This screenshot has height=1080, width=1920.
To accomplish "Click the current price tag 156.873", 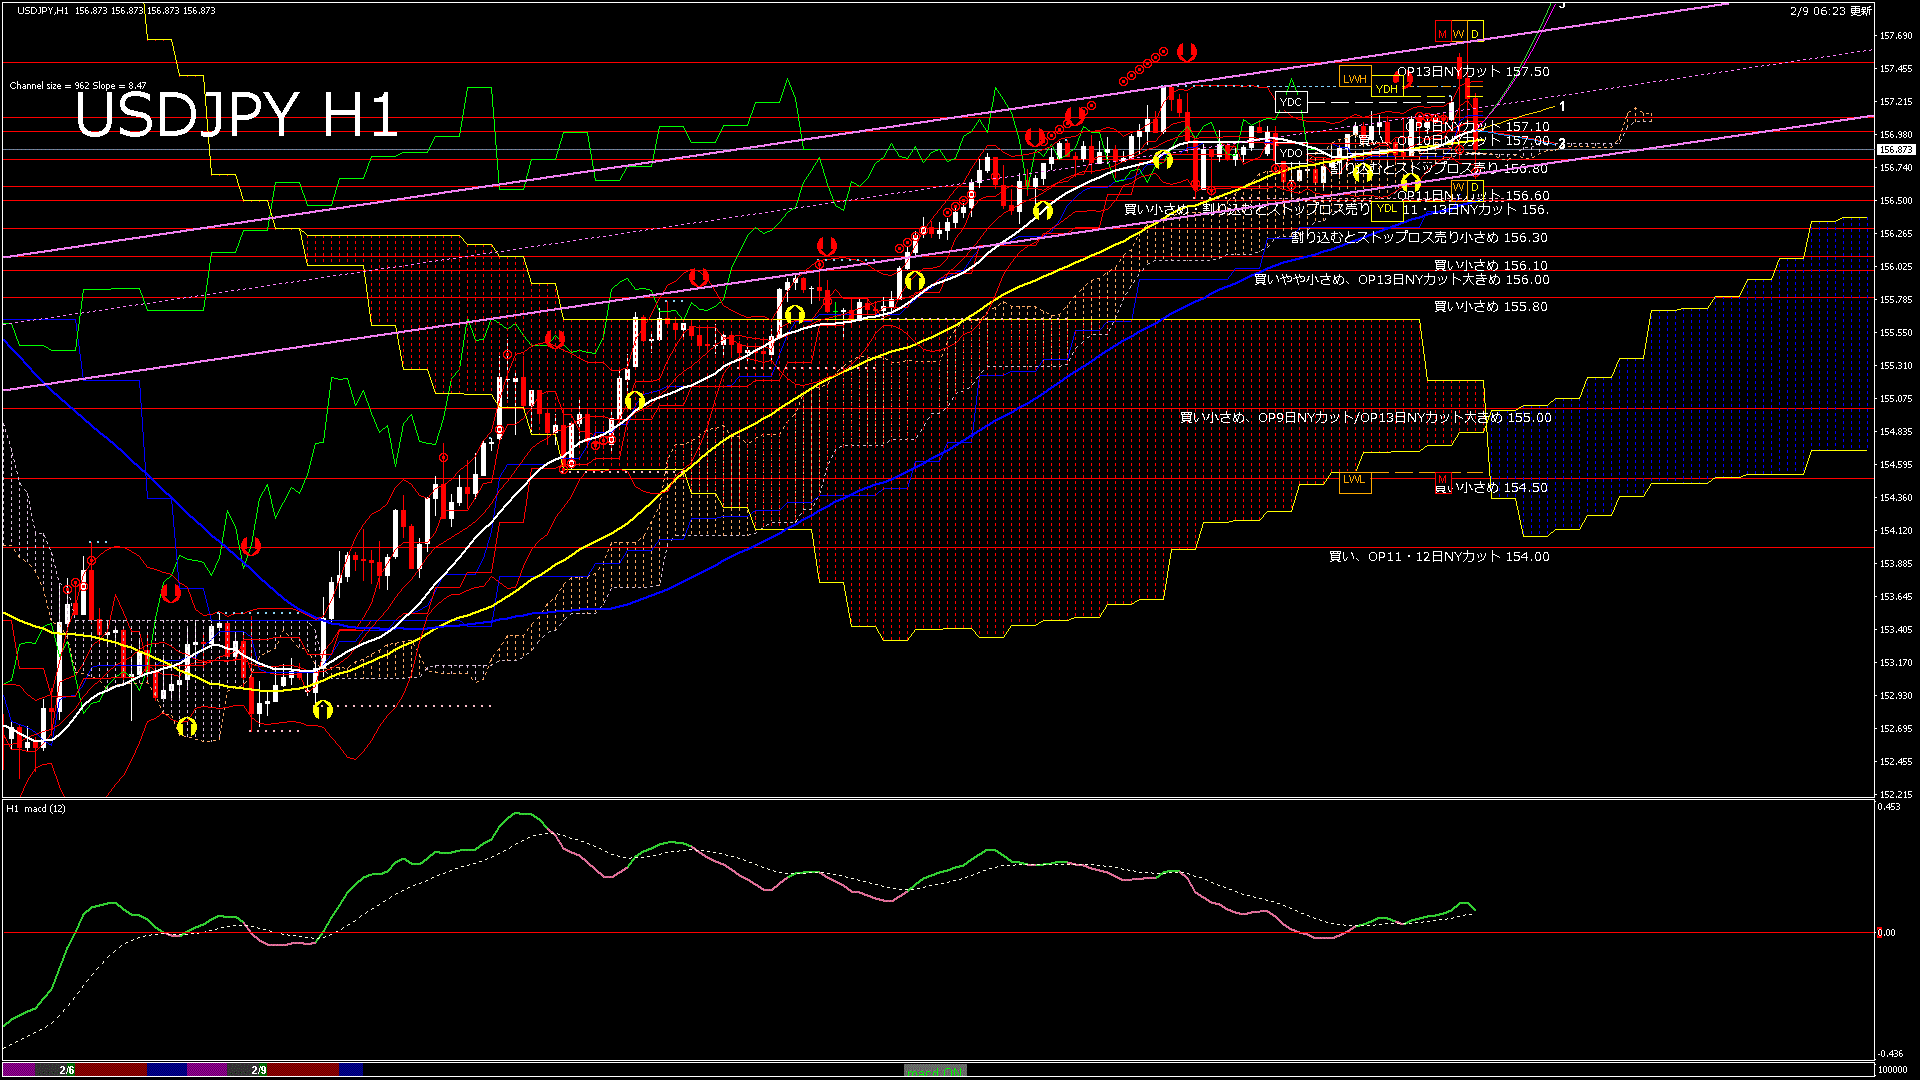I will coord(1895,150).
